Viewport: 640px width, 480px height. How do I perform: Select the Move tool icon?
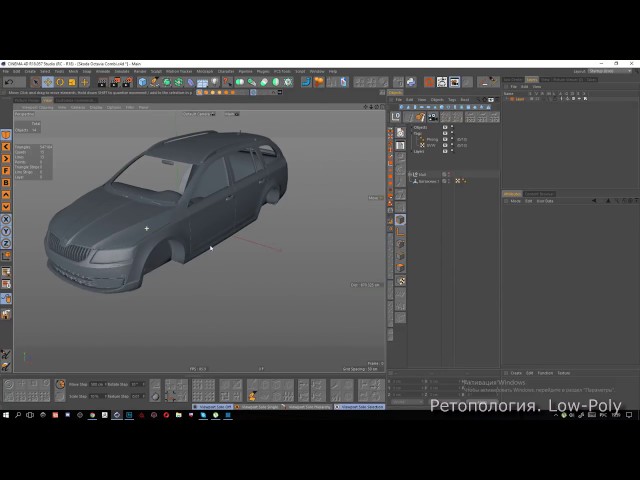pos(49,82)
